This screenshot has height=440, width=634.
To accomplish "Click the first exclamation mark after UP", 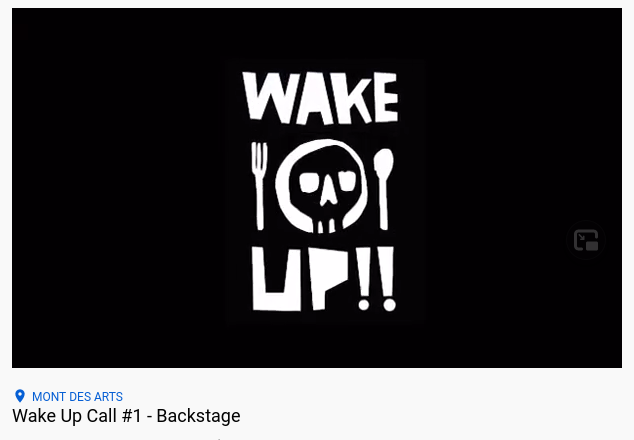I will click(x=363, y=279).
